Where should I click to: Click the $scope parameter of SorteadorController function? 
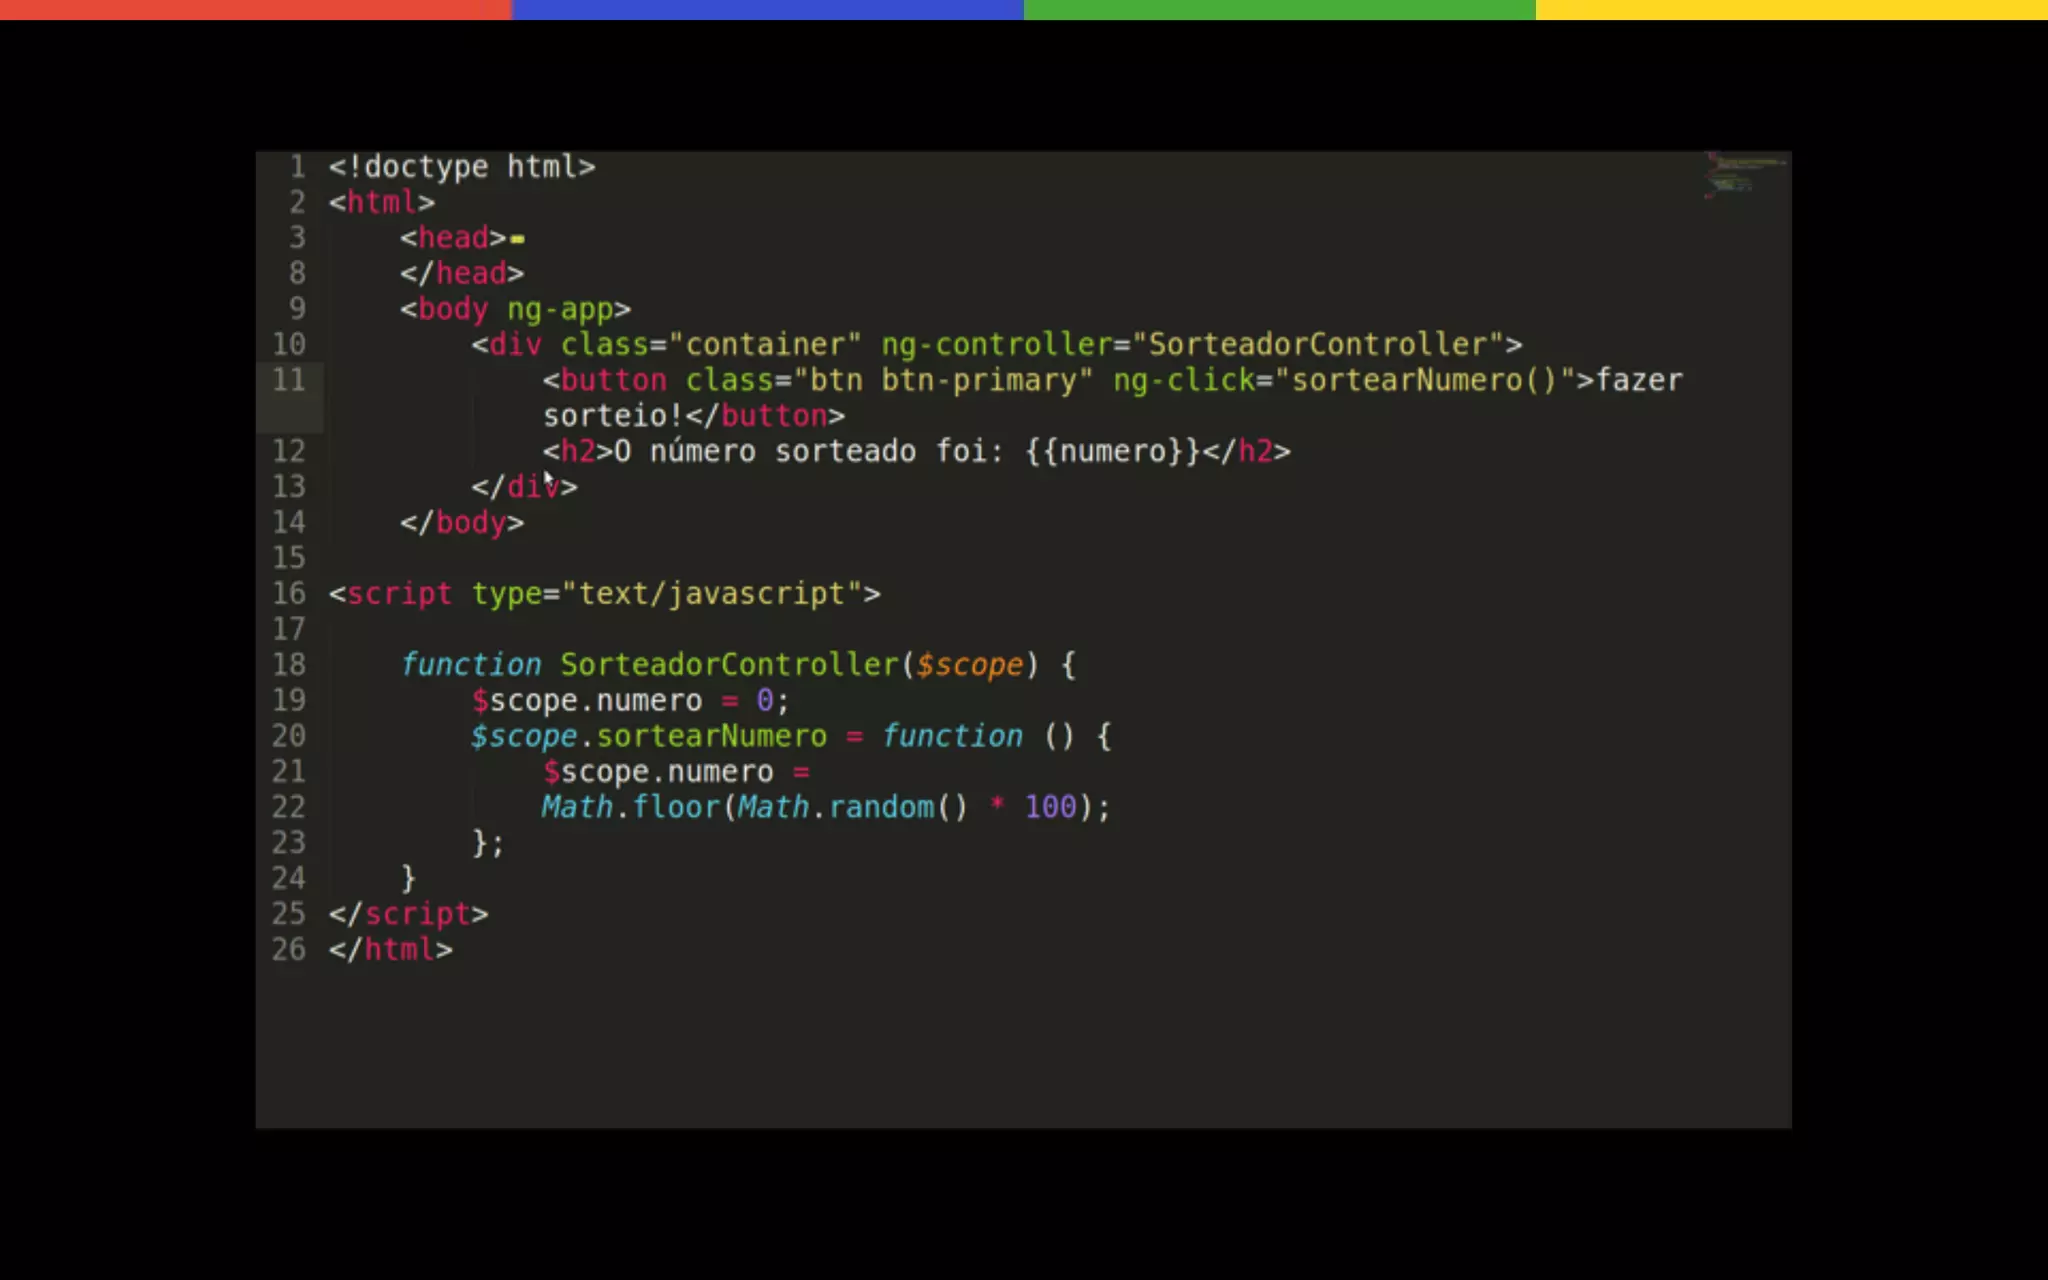(x=969, y=665)
